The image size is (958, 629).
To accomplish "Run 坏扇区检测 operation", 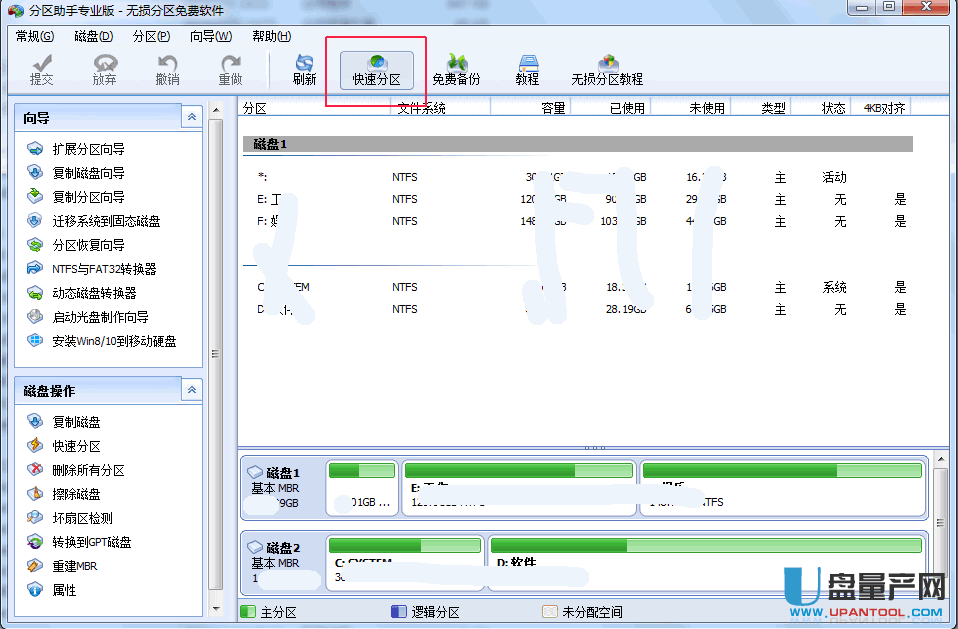I will [70, 518].
